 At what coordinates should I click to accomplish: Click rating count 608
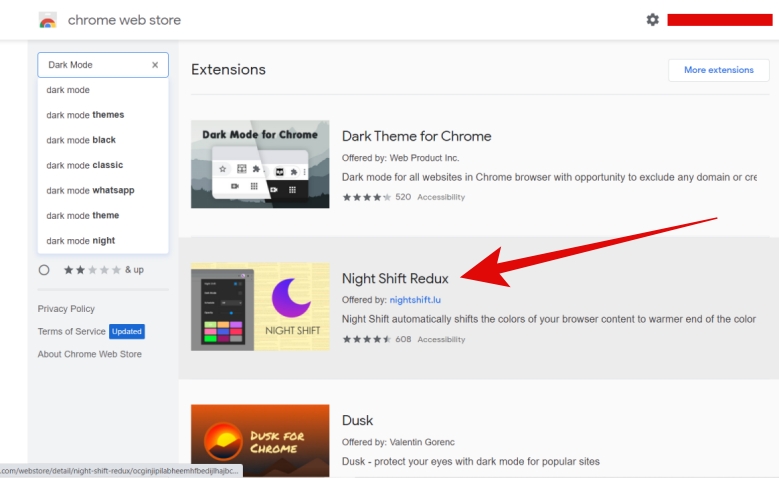pyautogui.click(x=403, y=339)
